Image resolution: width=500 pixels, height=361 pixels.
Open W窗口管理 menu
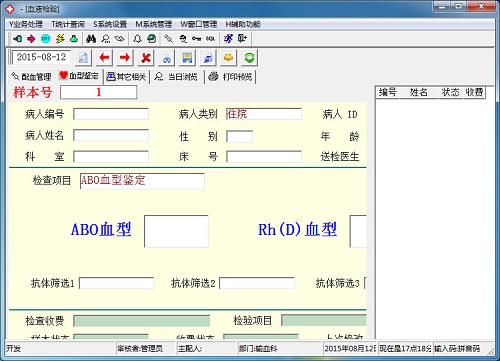coord(199,24)
